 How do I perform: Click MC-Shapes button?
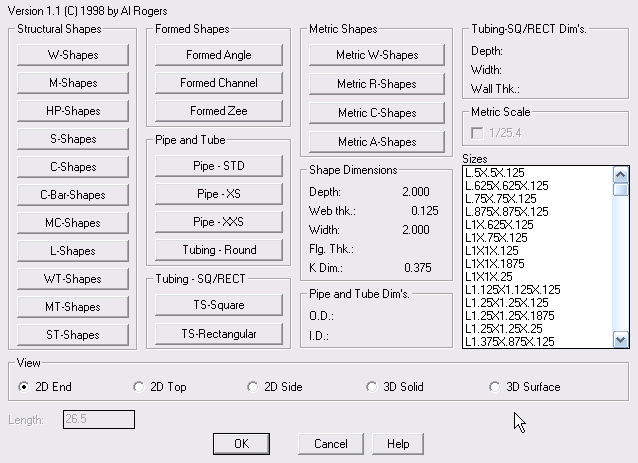(73, 223)
